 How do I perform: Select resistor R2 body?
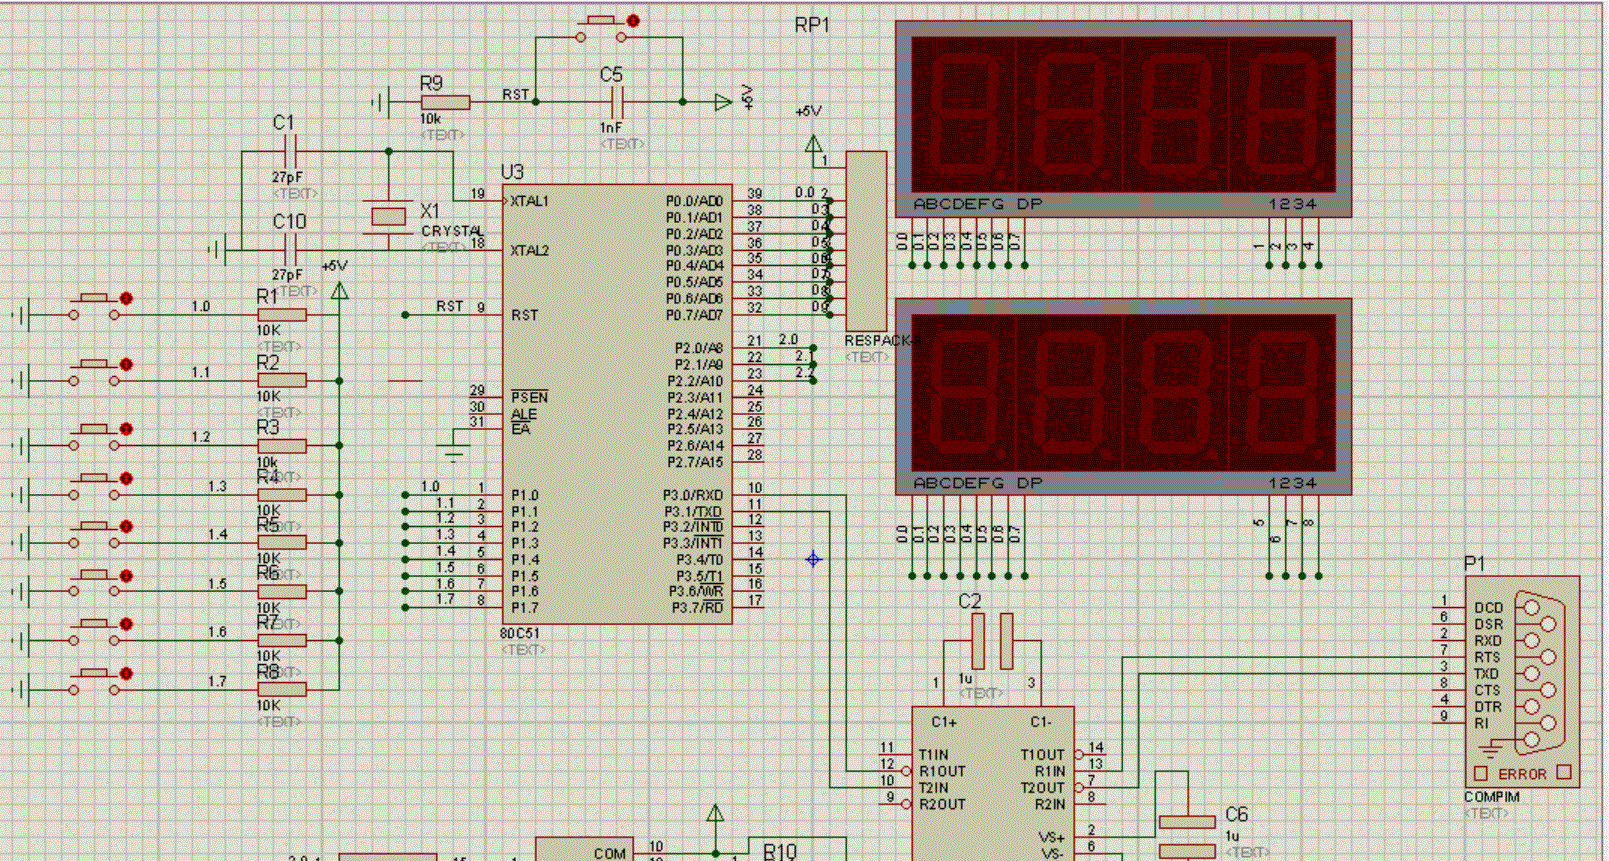281,380
